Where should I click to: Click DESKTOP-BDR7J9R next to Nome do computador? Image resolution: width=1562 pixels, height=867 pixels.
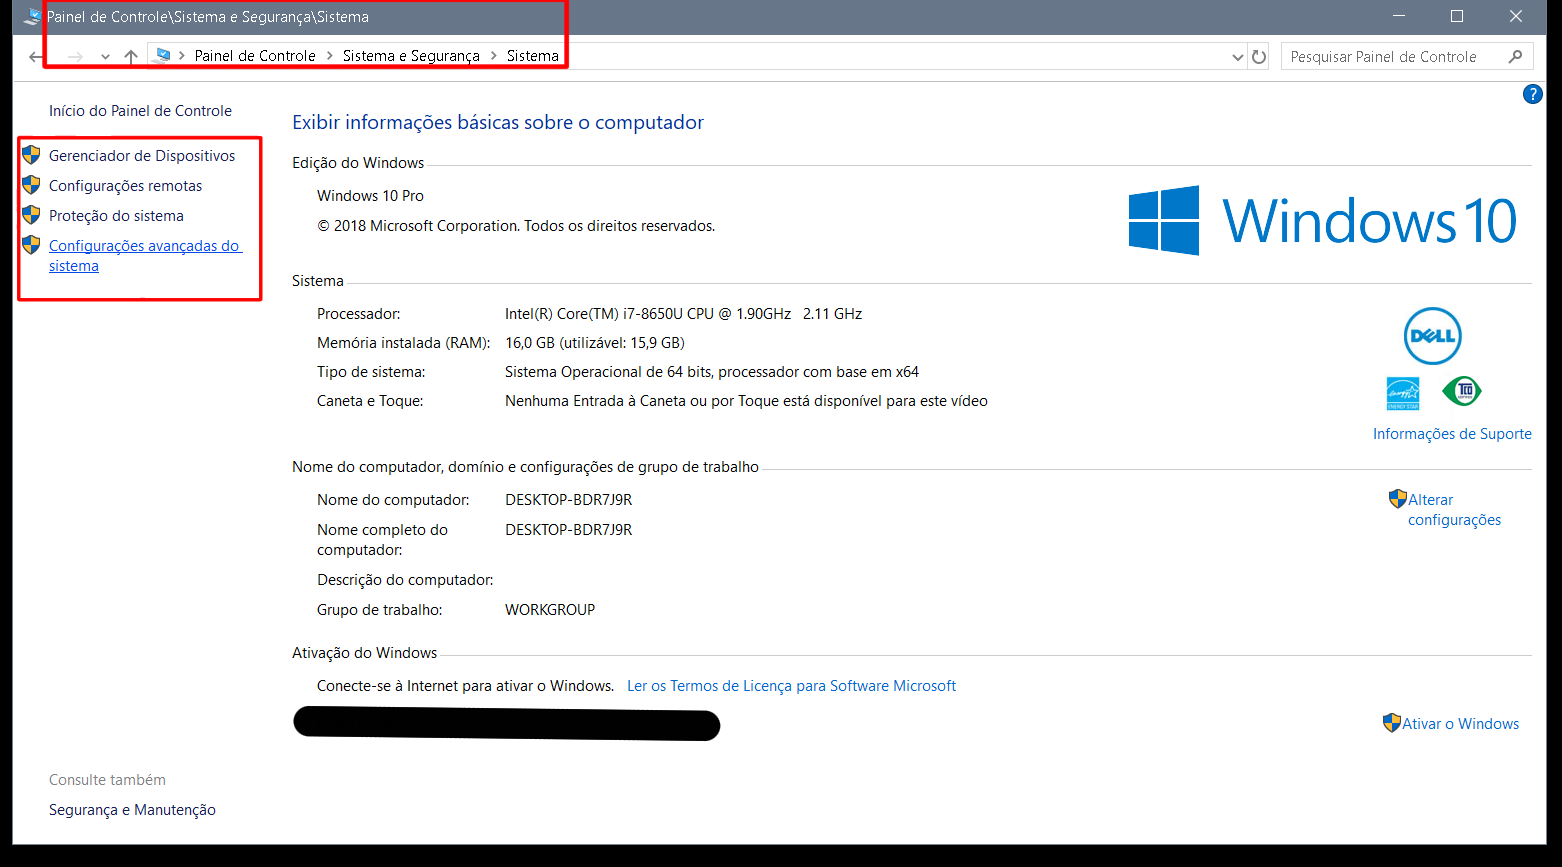coord(568,500)
